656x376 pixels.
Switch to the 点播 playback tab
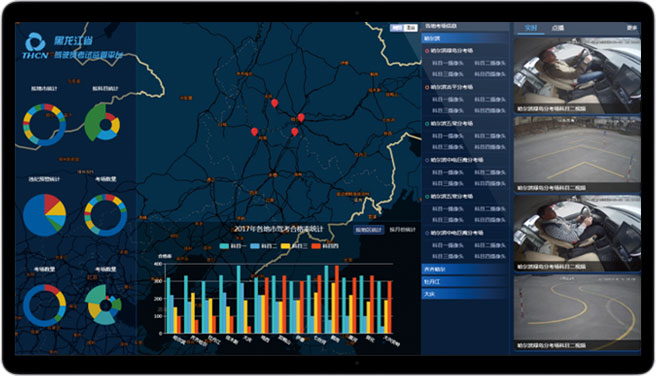pos(558,28)
